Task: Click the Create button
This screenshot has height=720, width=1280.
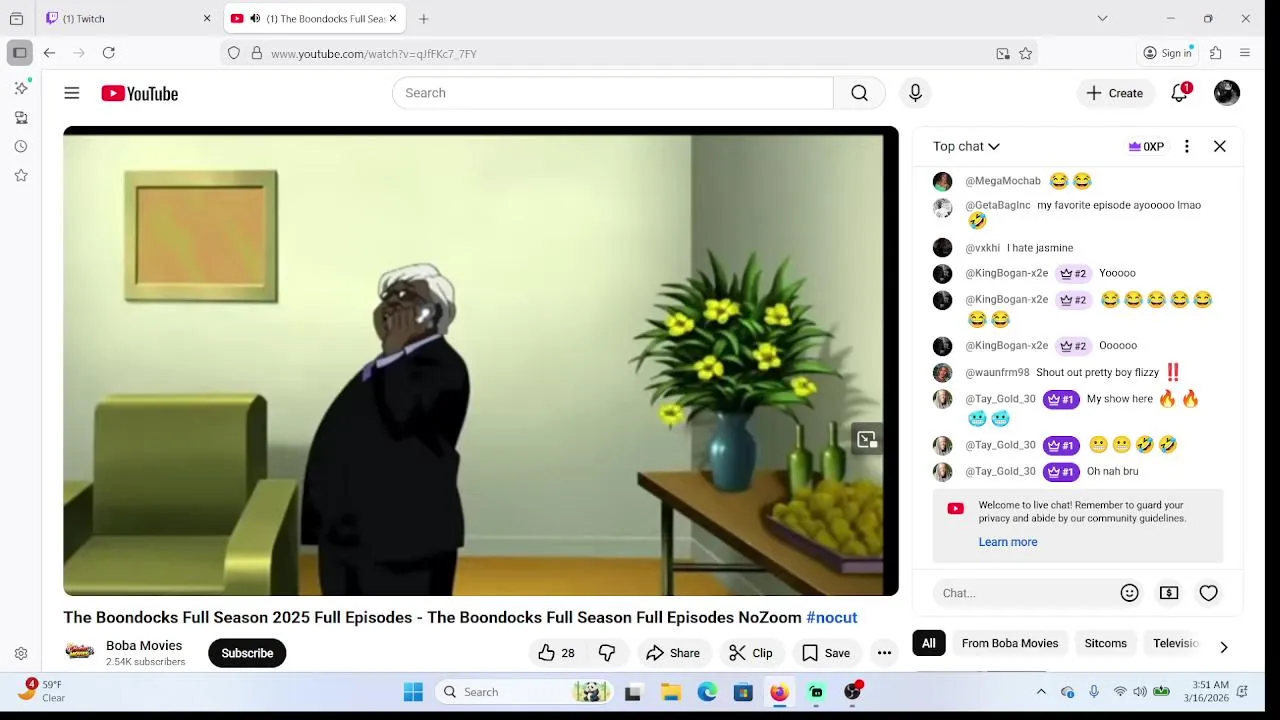Action: click(x=1115, y=93)
